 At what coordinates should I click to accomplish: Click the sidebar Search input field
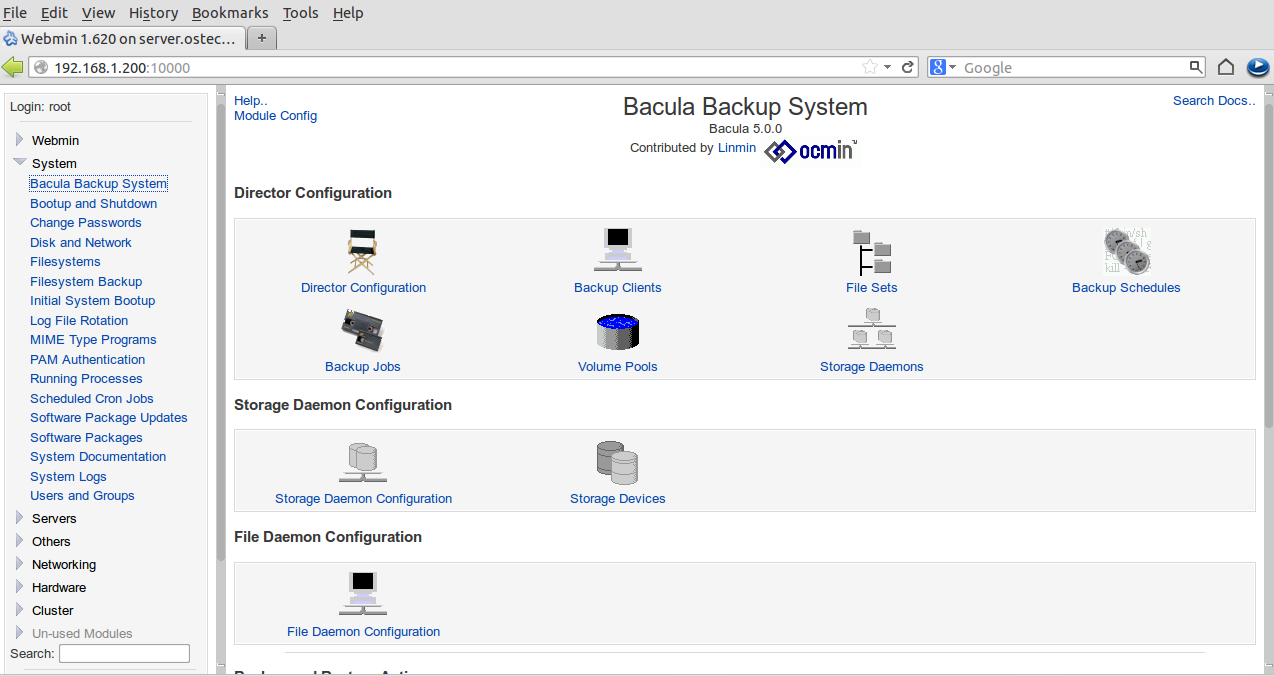[124, 653]
